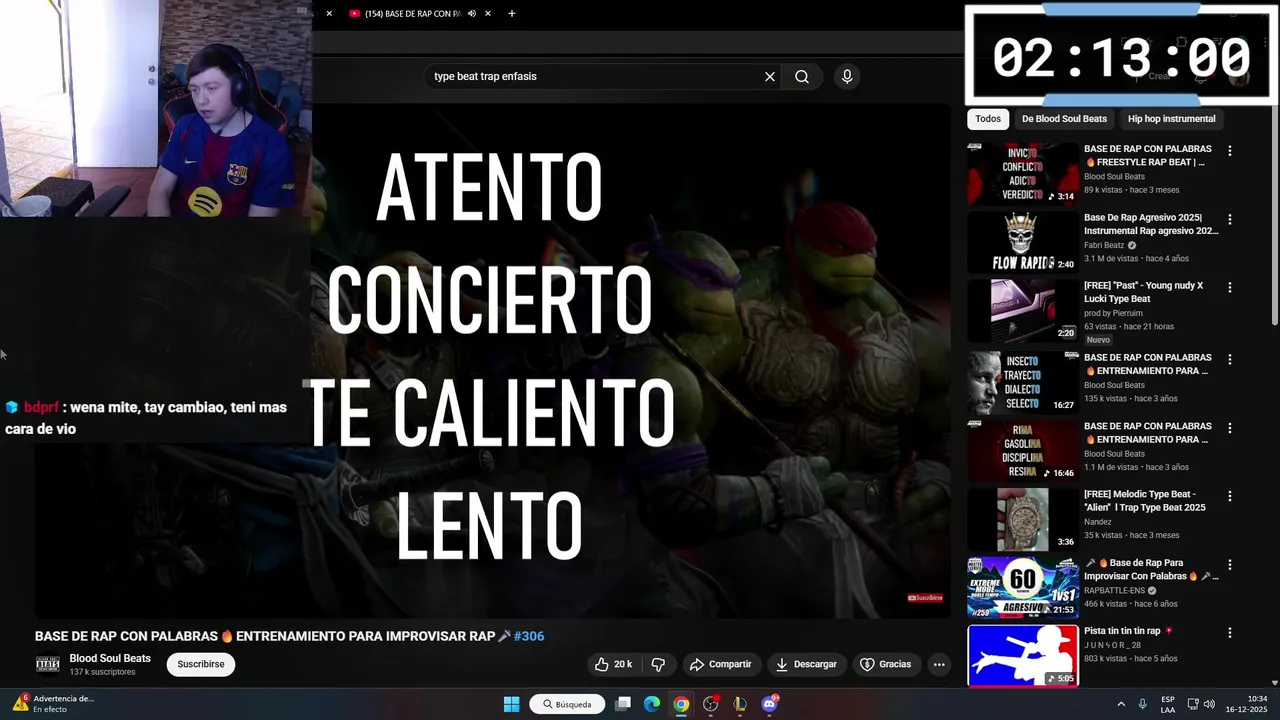Click the tray microphone icon
The width and height of the screenshot is (1280, 720).
1143,704
